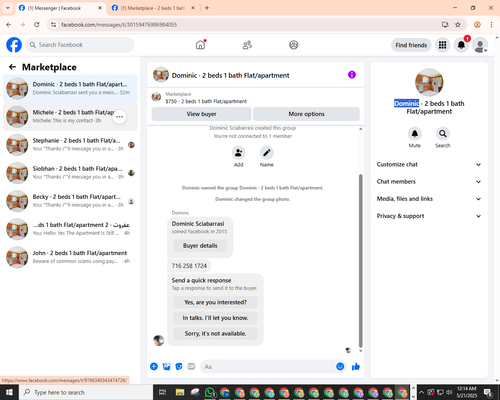
Task: Open Chrome's three-dot menu
Action: coord(491,24)
